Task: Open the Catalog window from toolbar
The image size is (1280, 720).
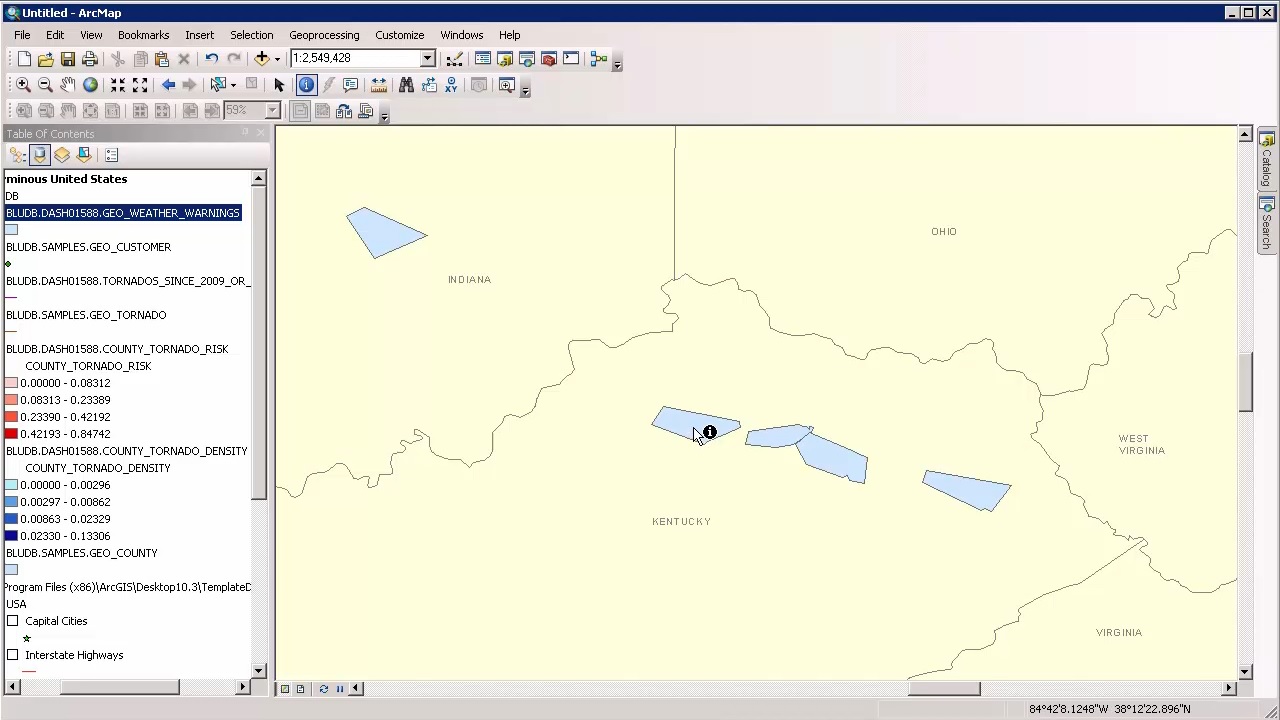Action: tap(505, 59)
